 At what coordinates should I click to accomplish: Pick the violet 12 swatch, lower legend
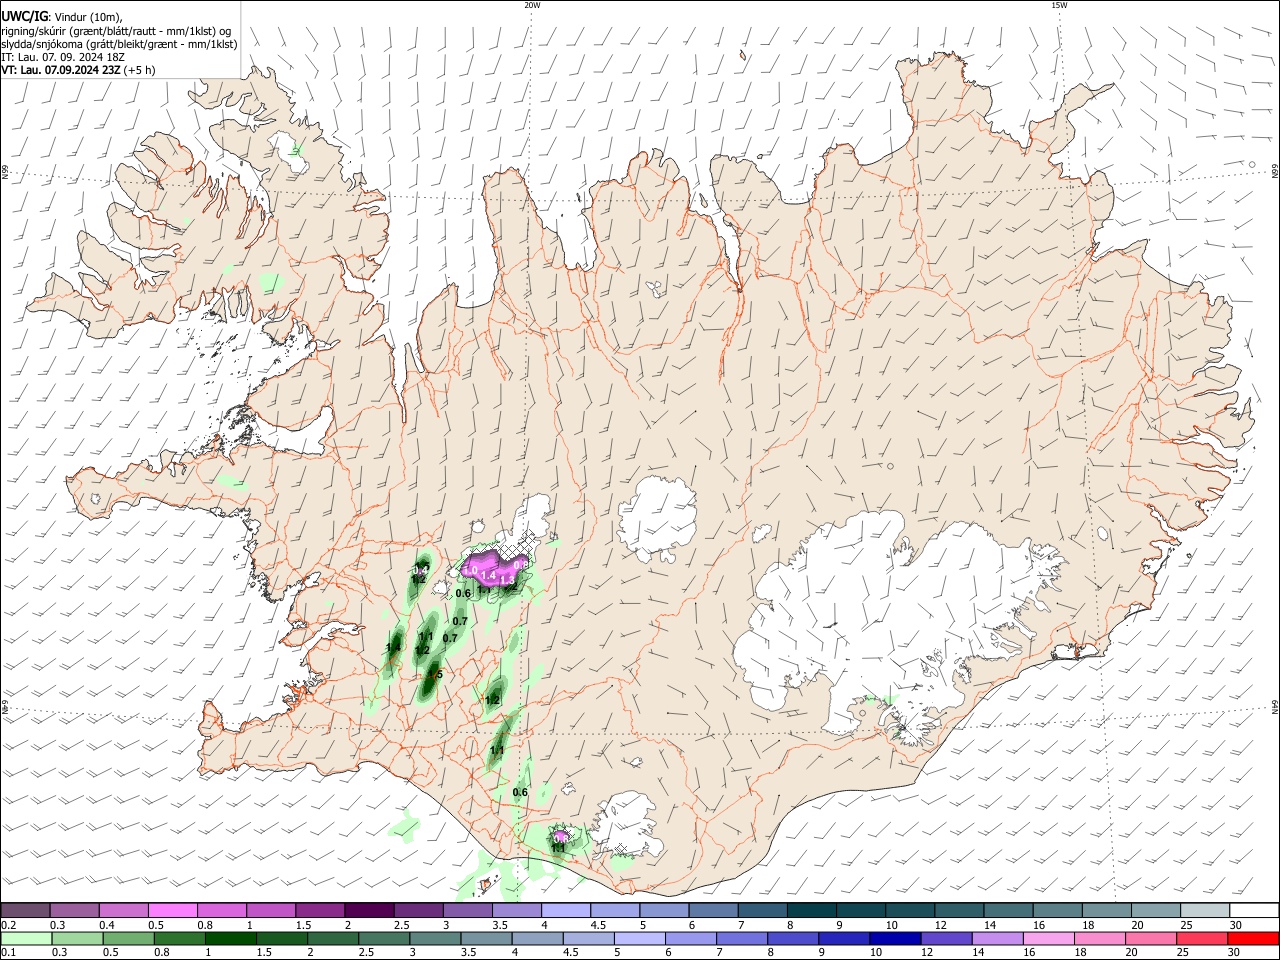(947, 938)
